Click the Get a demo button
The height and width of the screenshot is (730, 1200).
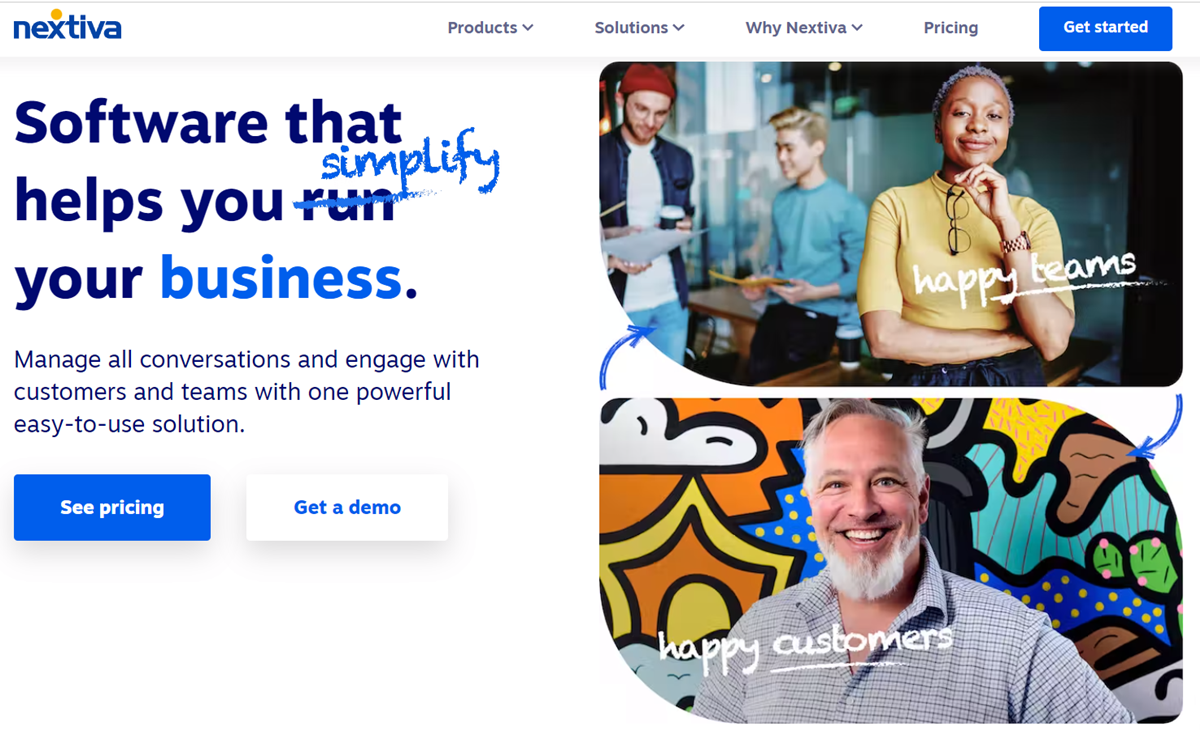347,507
